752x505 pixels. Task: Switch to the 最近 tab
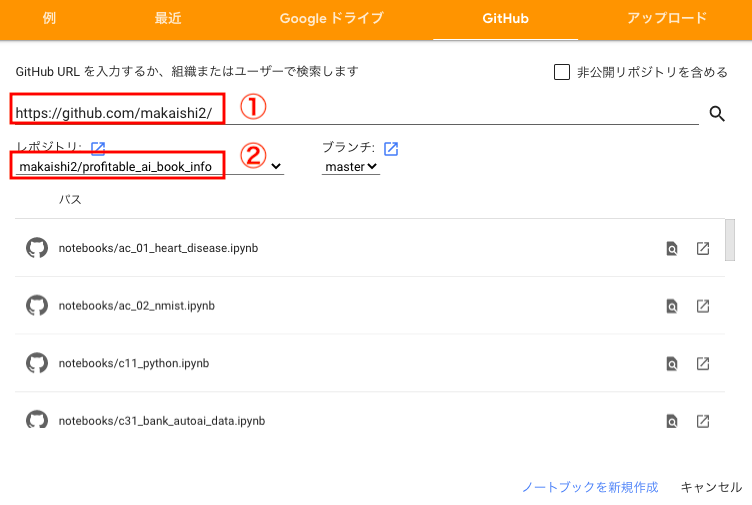click(168, 18)
